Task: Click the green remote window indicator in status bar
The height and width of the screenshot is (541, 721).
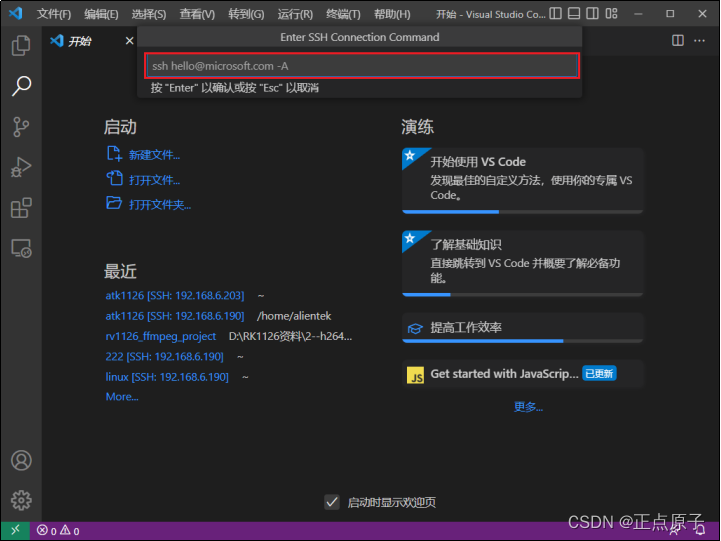Action: (15, 530)
